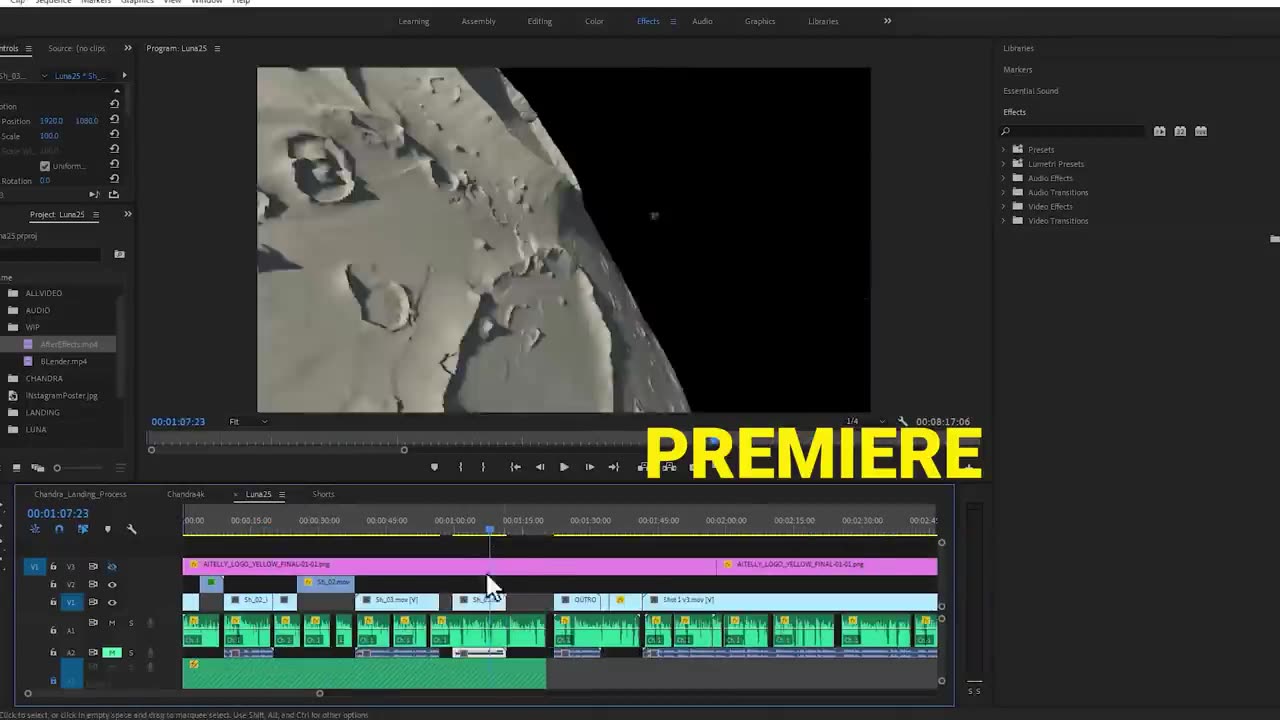Switch to Learning workspace
The image size is (1280, 720).
coord(414,21)
